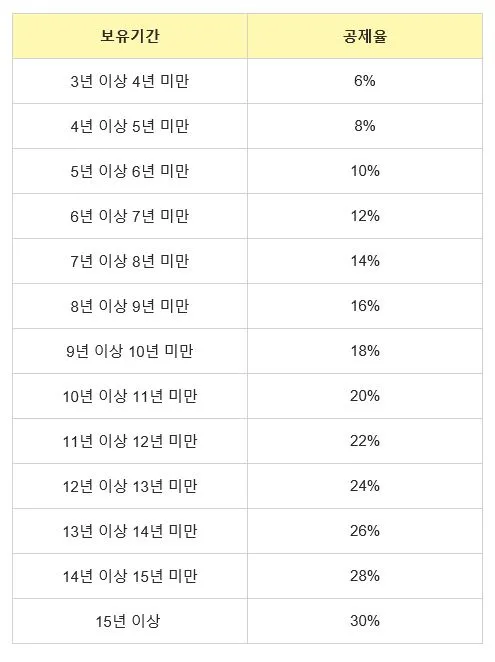The image size is (495, 662).
Task: Click the 4년 이상 5년 미만 row
Action: 248,126
